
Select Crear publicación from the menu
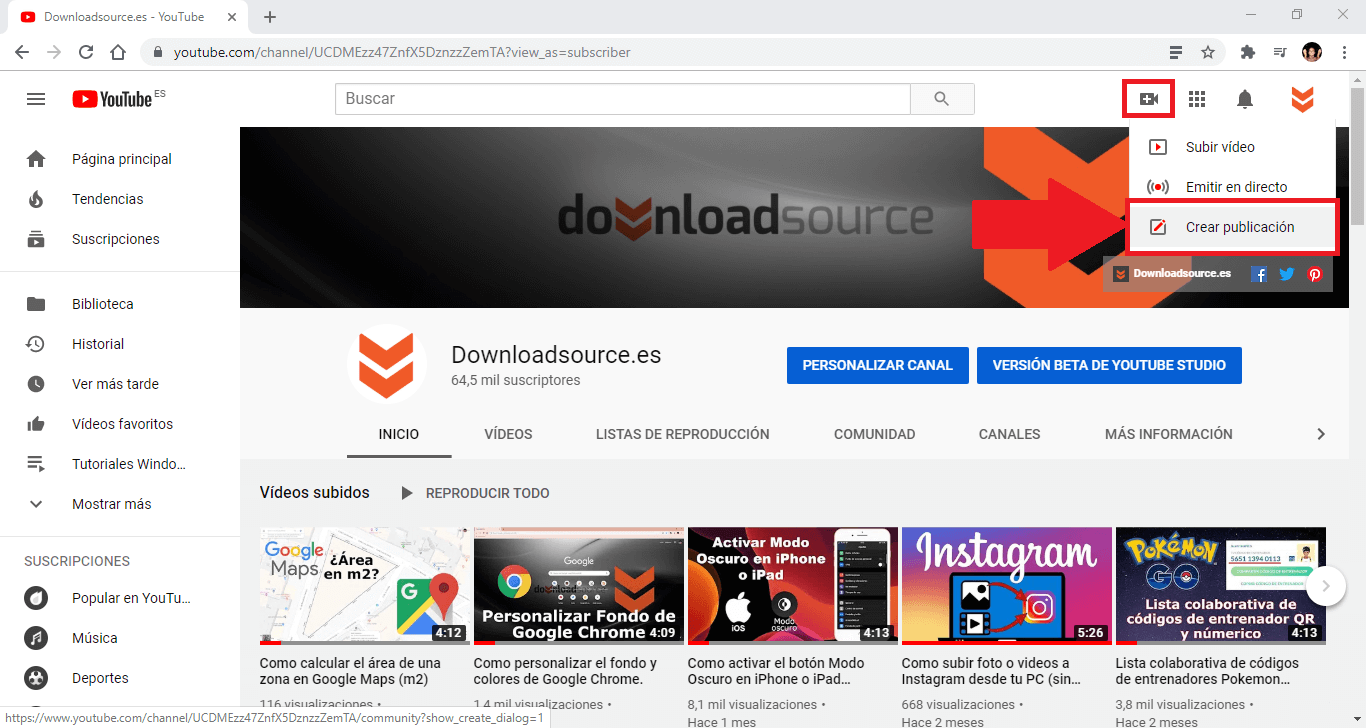1232,227
